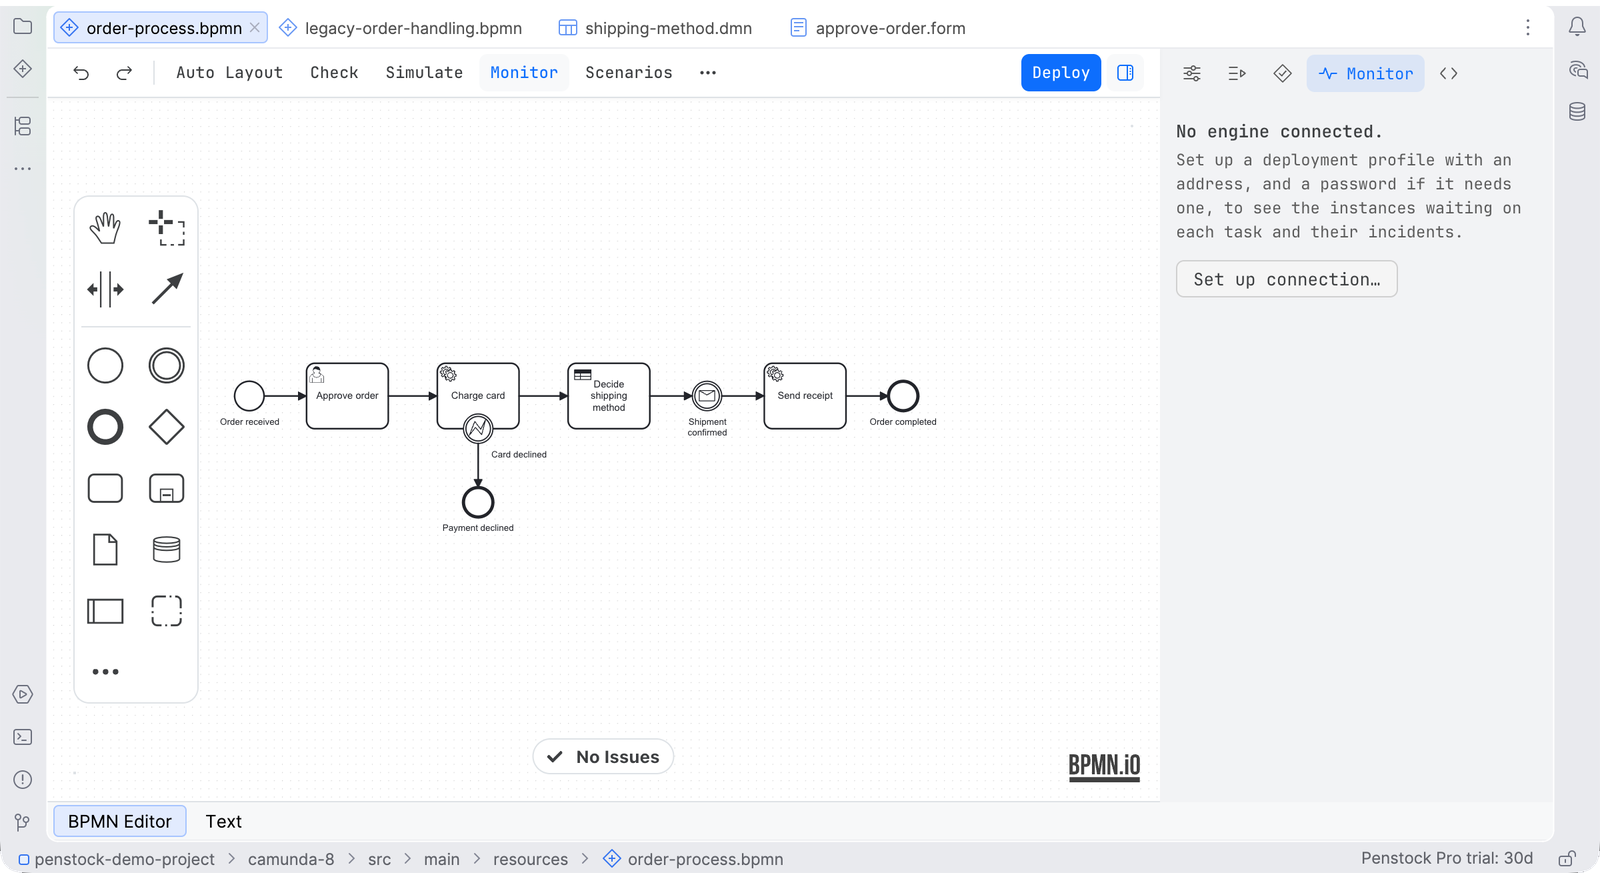Redo the last change
The height and width of the screenshot is (873, 1600).
(124, 73)
